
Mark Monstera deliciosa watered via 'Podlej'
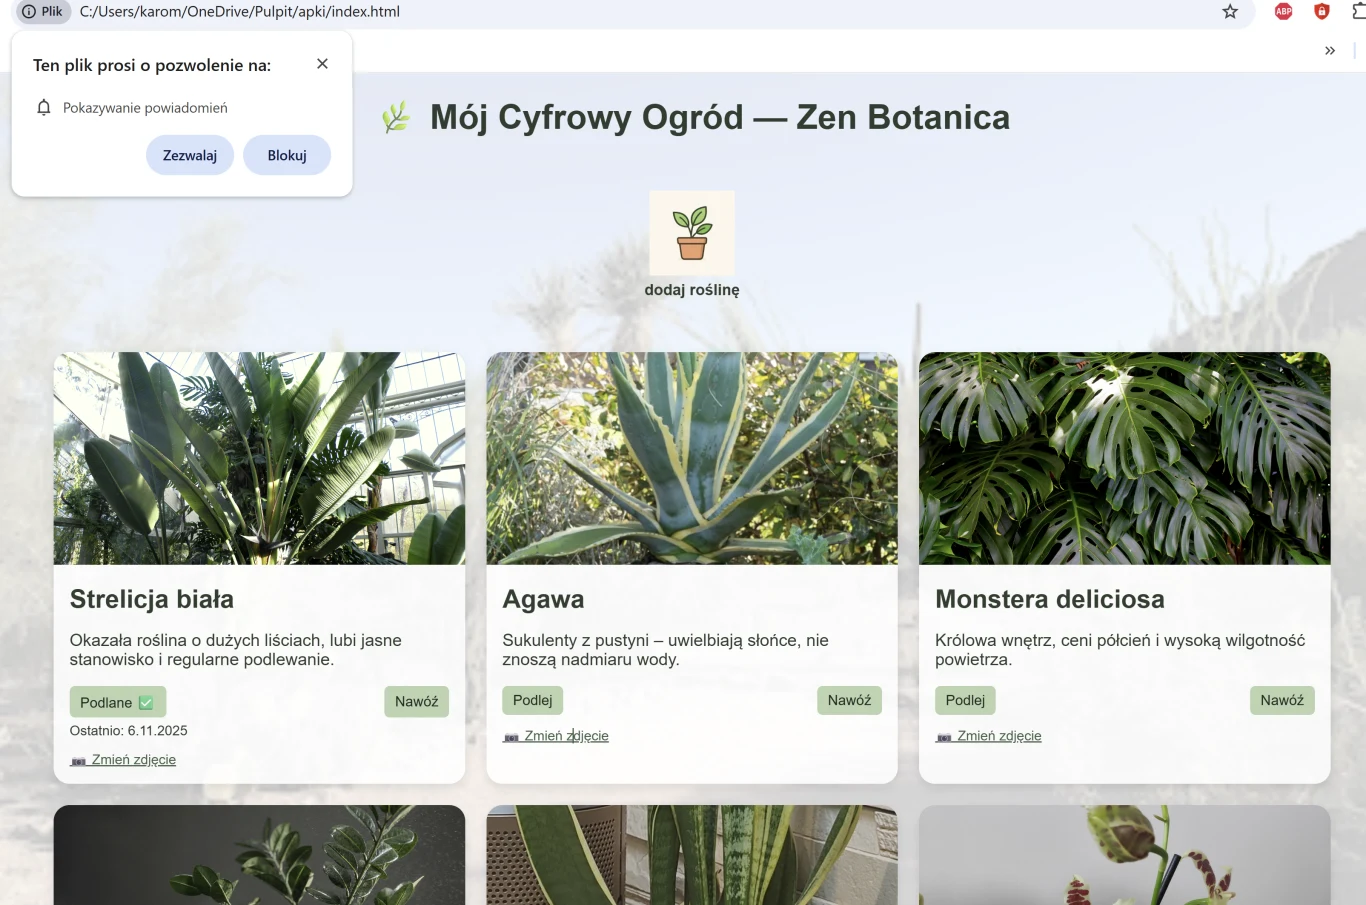pyautogui.click(x=964, y=700)
